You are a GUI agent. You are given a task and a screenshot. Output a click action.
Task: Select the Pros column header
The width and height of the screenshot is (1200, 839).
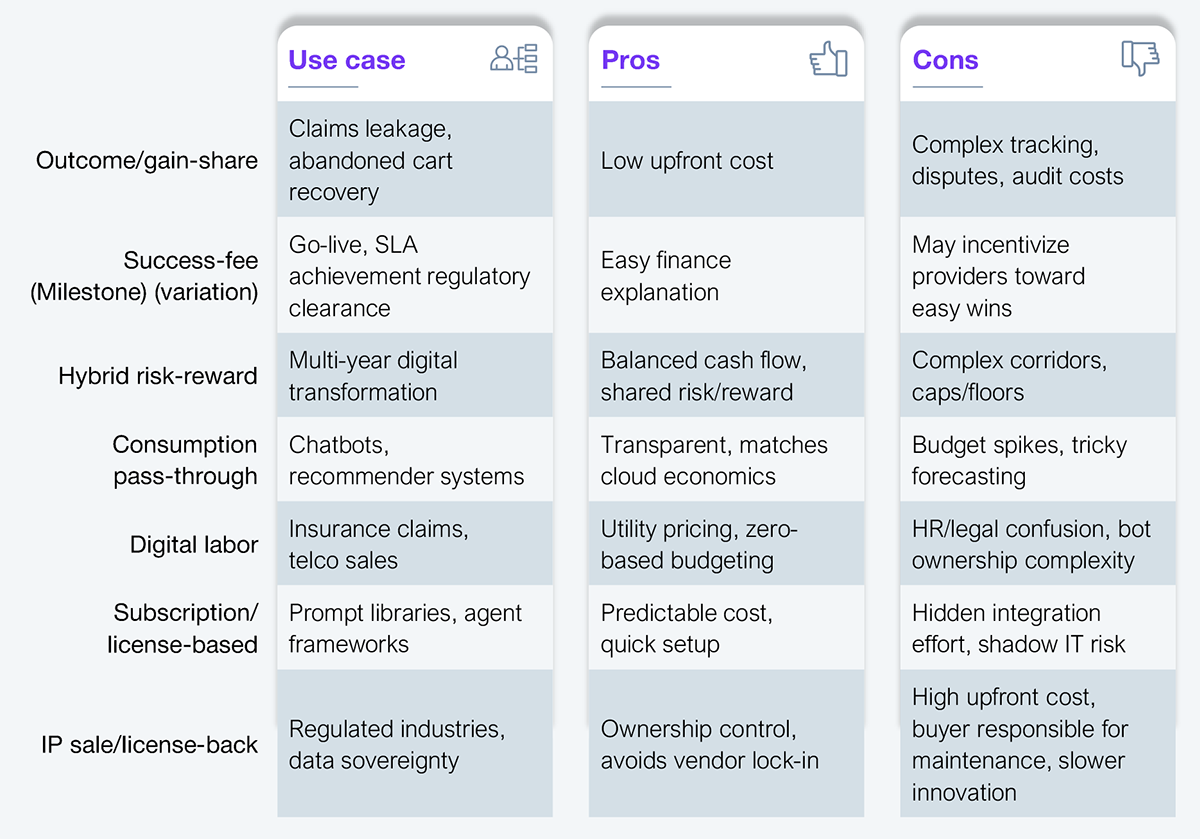[x=631, y=60]
